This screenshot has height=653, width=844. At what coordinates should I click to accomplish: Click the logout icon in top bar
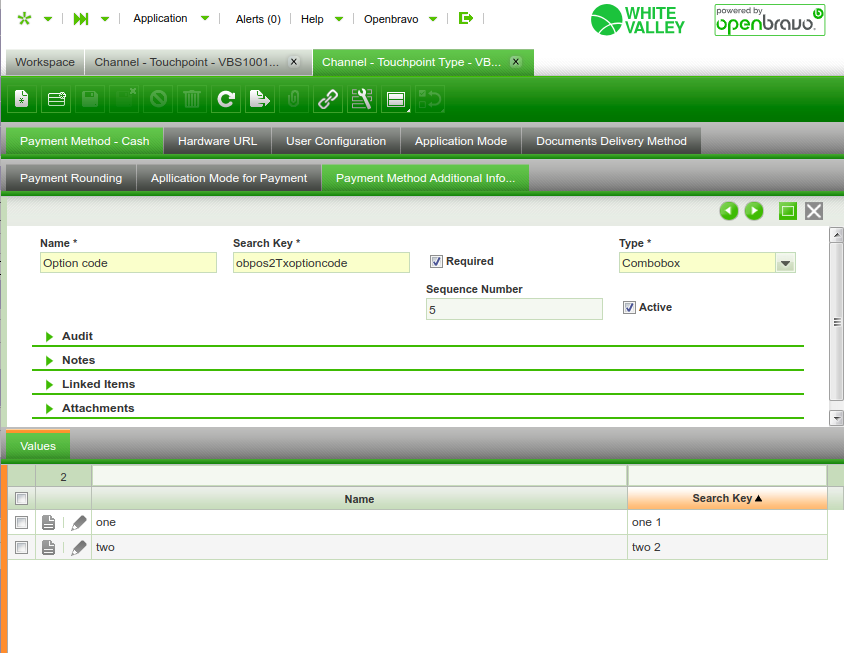pos(466,18)
